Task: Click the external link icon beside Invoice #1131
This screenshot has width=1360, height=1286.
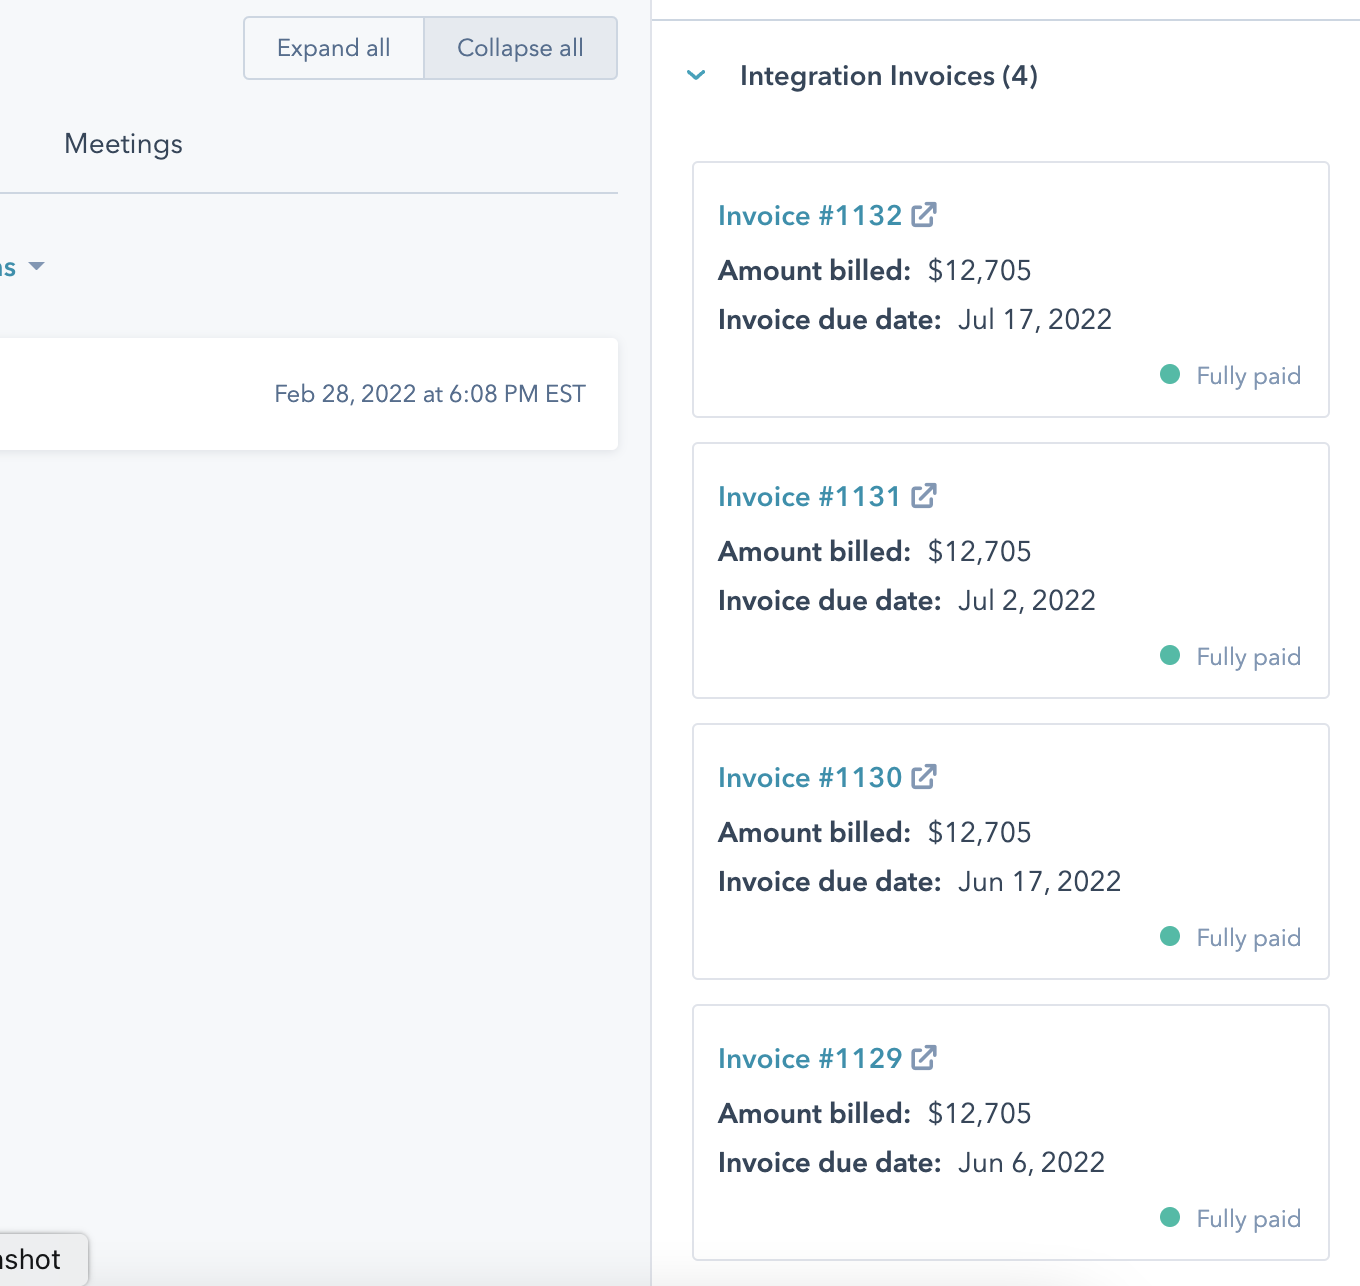Action: click(926, 495)
